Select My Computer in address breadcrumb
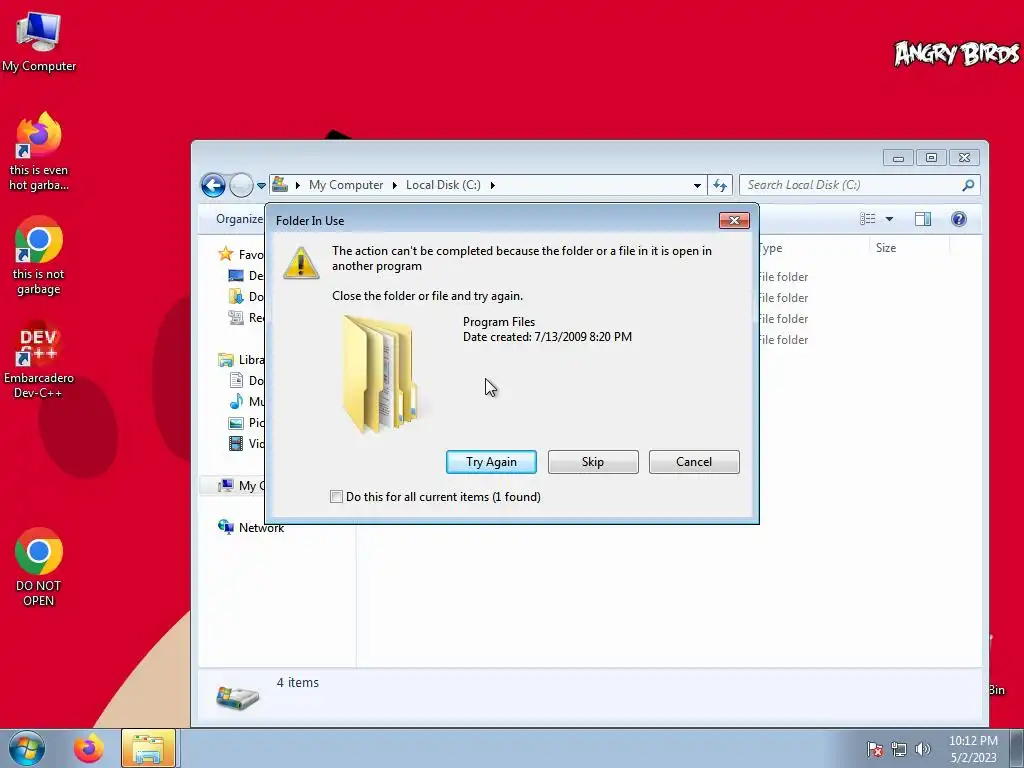1024x768 pixels. 345,185
